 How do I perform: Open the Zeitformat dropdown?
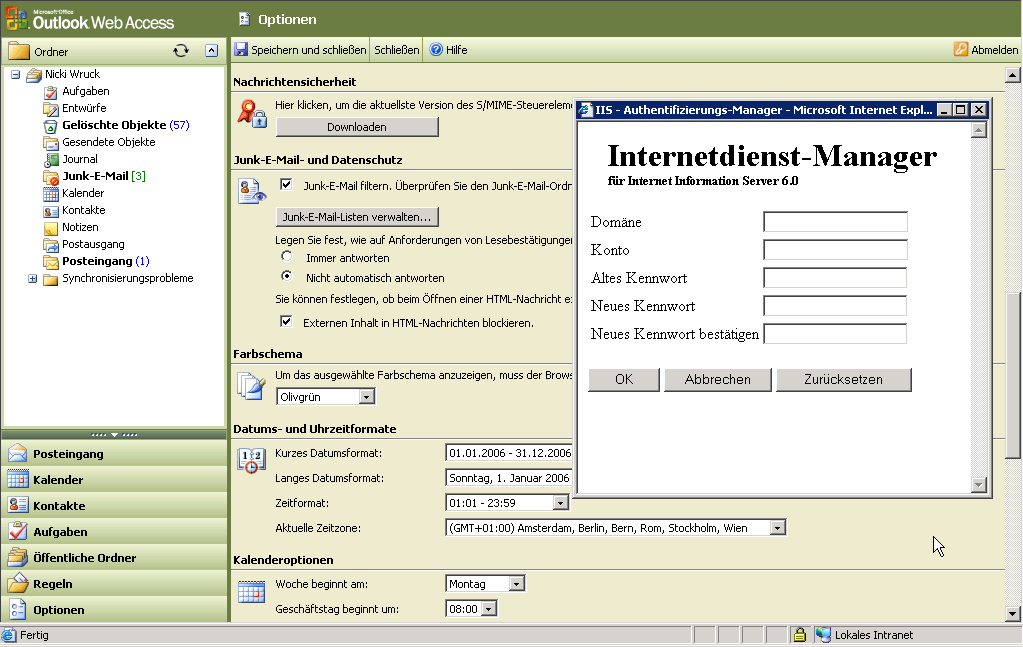tap(560, 503)
